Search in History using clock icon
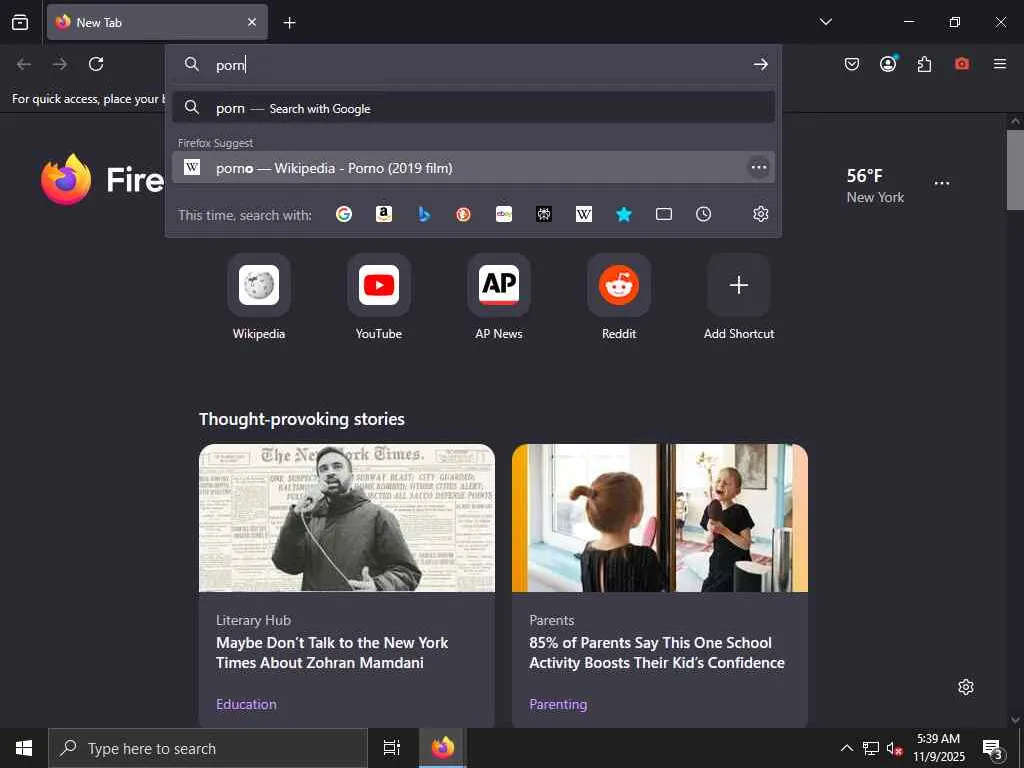This screenshot has height=768, width=1024. pos(703,214)
